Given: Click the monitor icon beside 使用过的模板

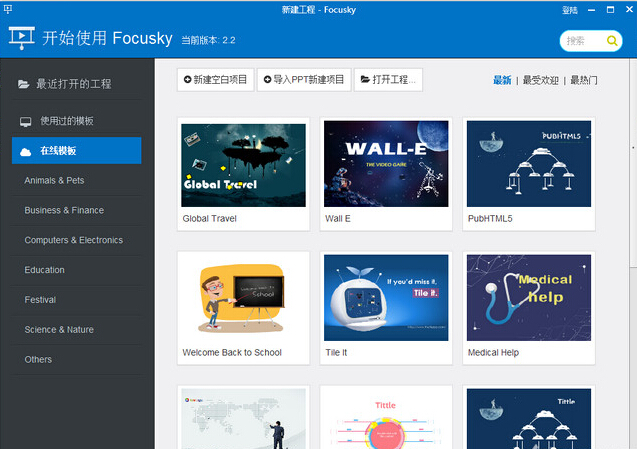Looking at the screenshot, I should coord(26,121).
